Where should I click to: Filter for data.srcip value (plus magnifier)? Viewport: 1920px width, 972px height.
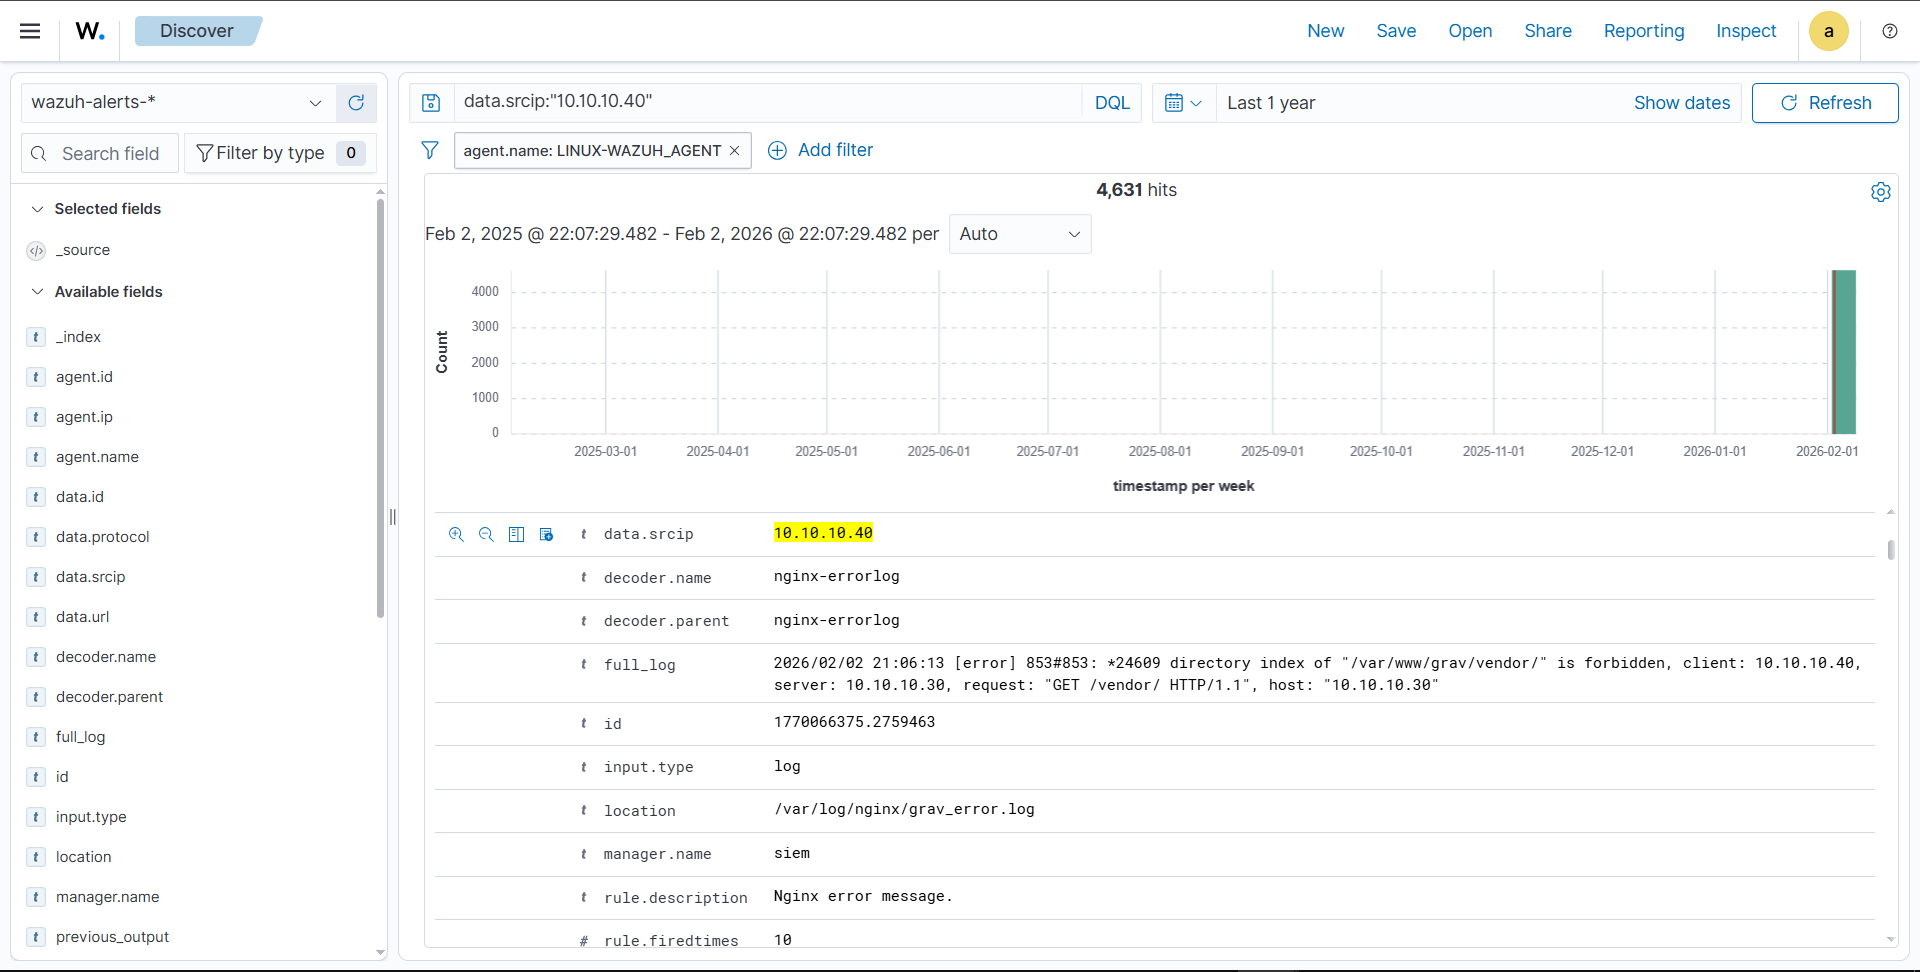pyautogui.click(x=456, y=534)
